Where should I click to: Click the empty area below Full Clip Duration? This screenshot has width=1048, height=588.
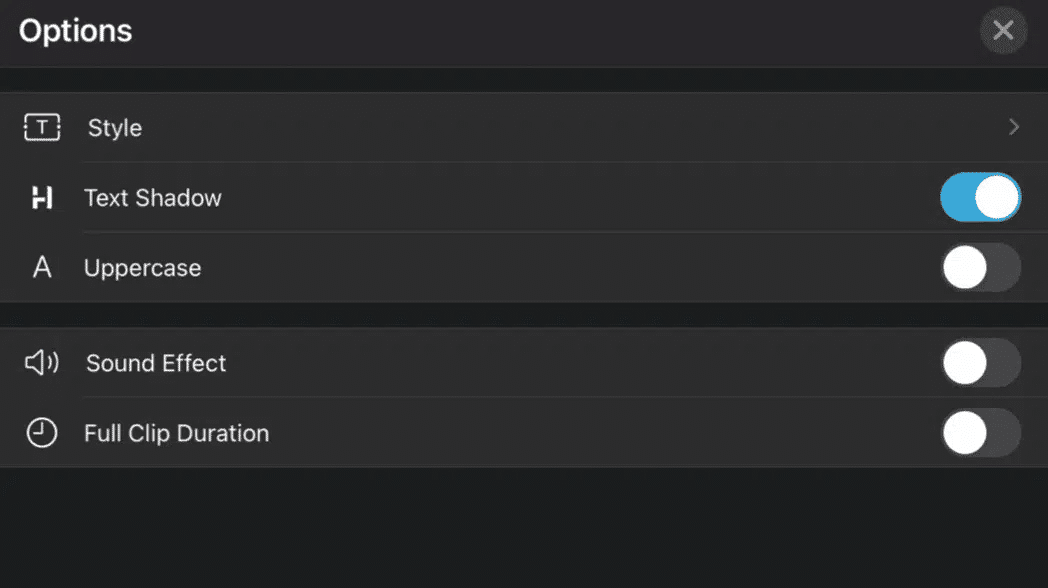pyautogui.click(x=524, y=528)
